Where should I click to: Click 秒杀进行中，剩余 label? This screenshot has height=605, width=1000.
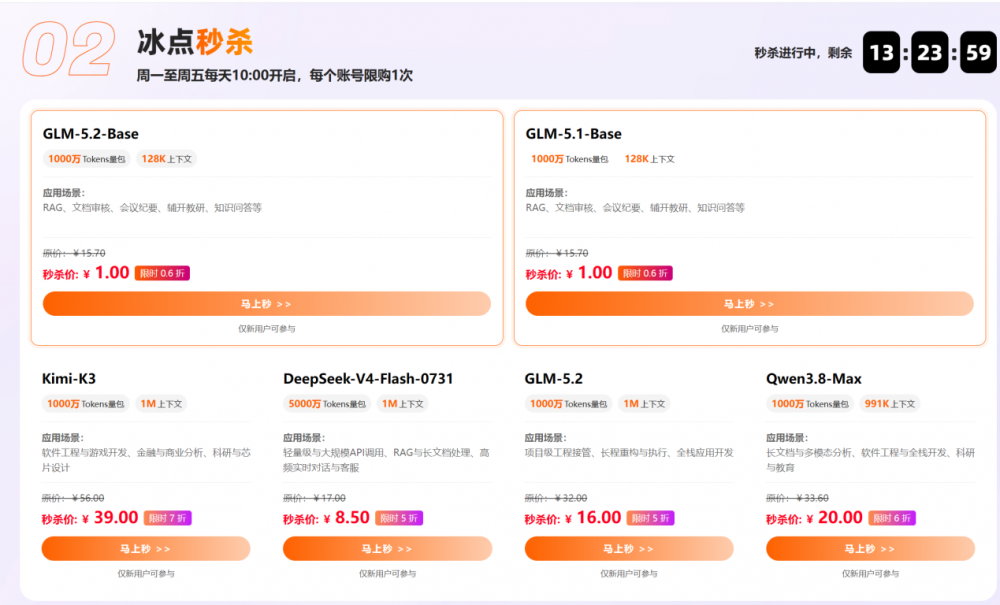tap(803, 53)
